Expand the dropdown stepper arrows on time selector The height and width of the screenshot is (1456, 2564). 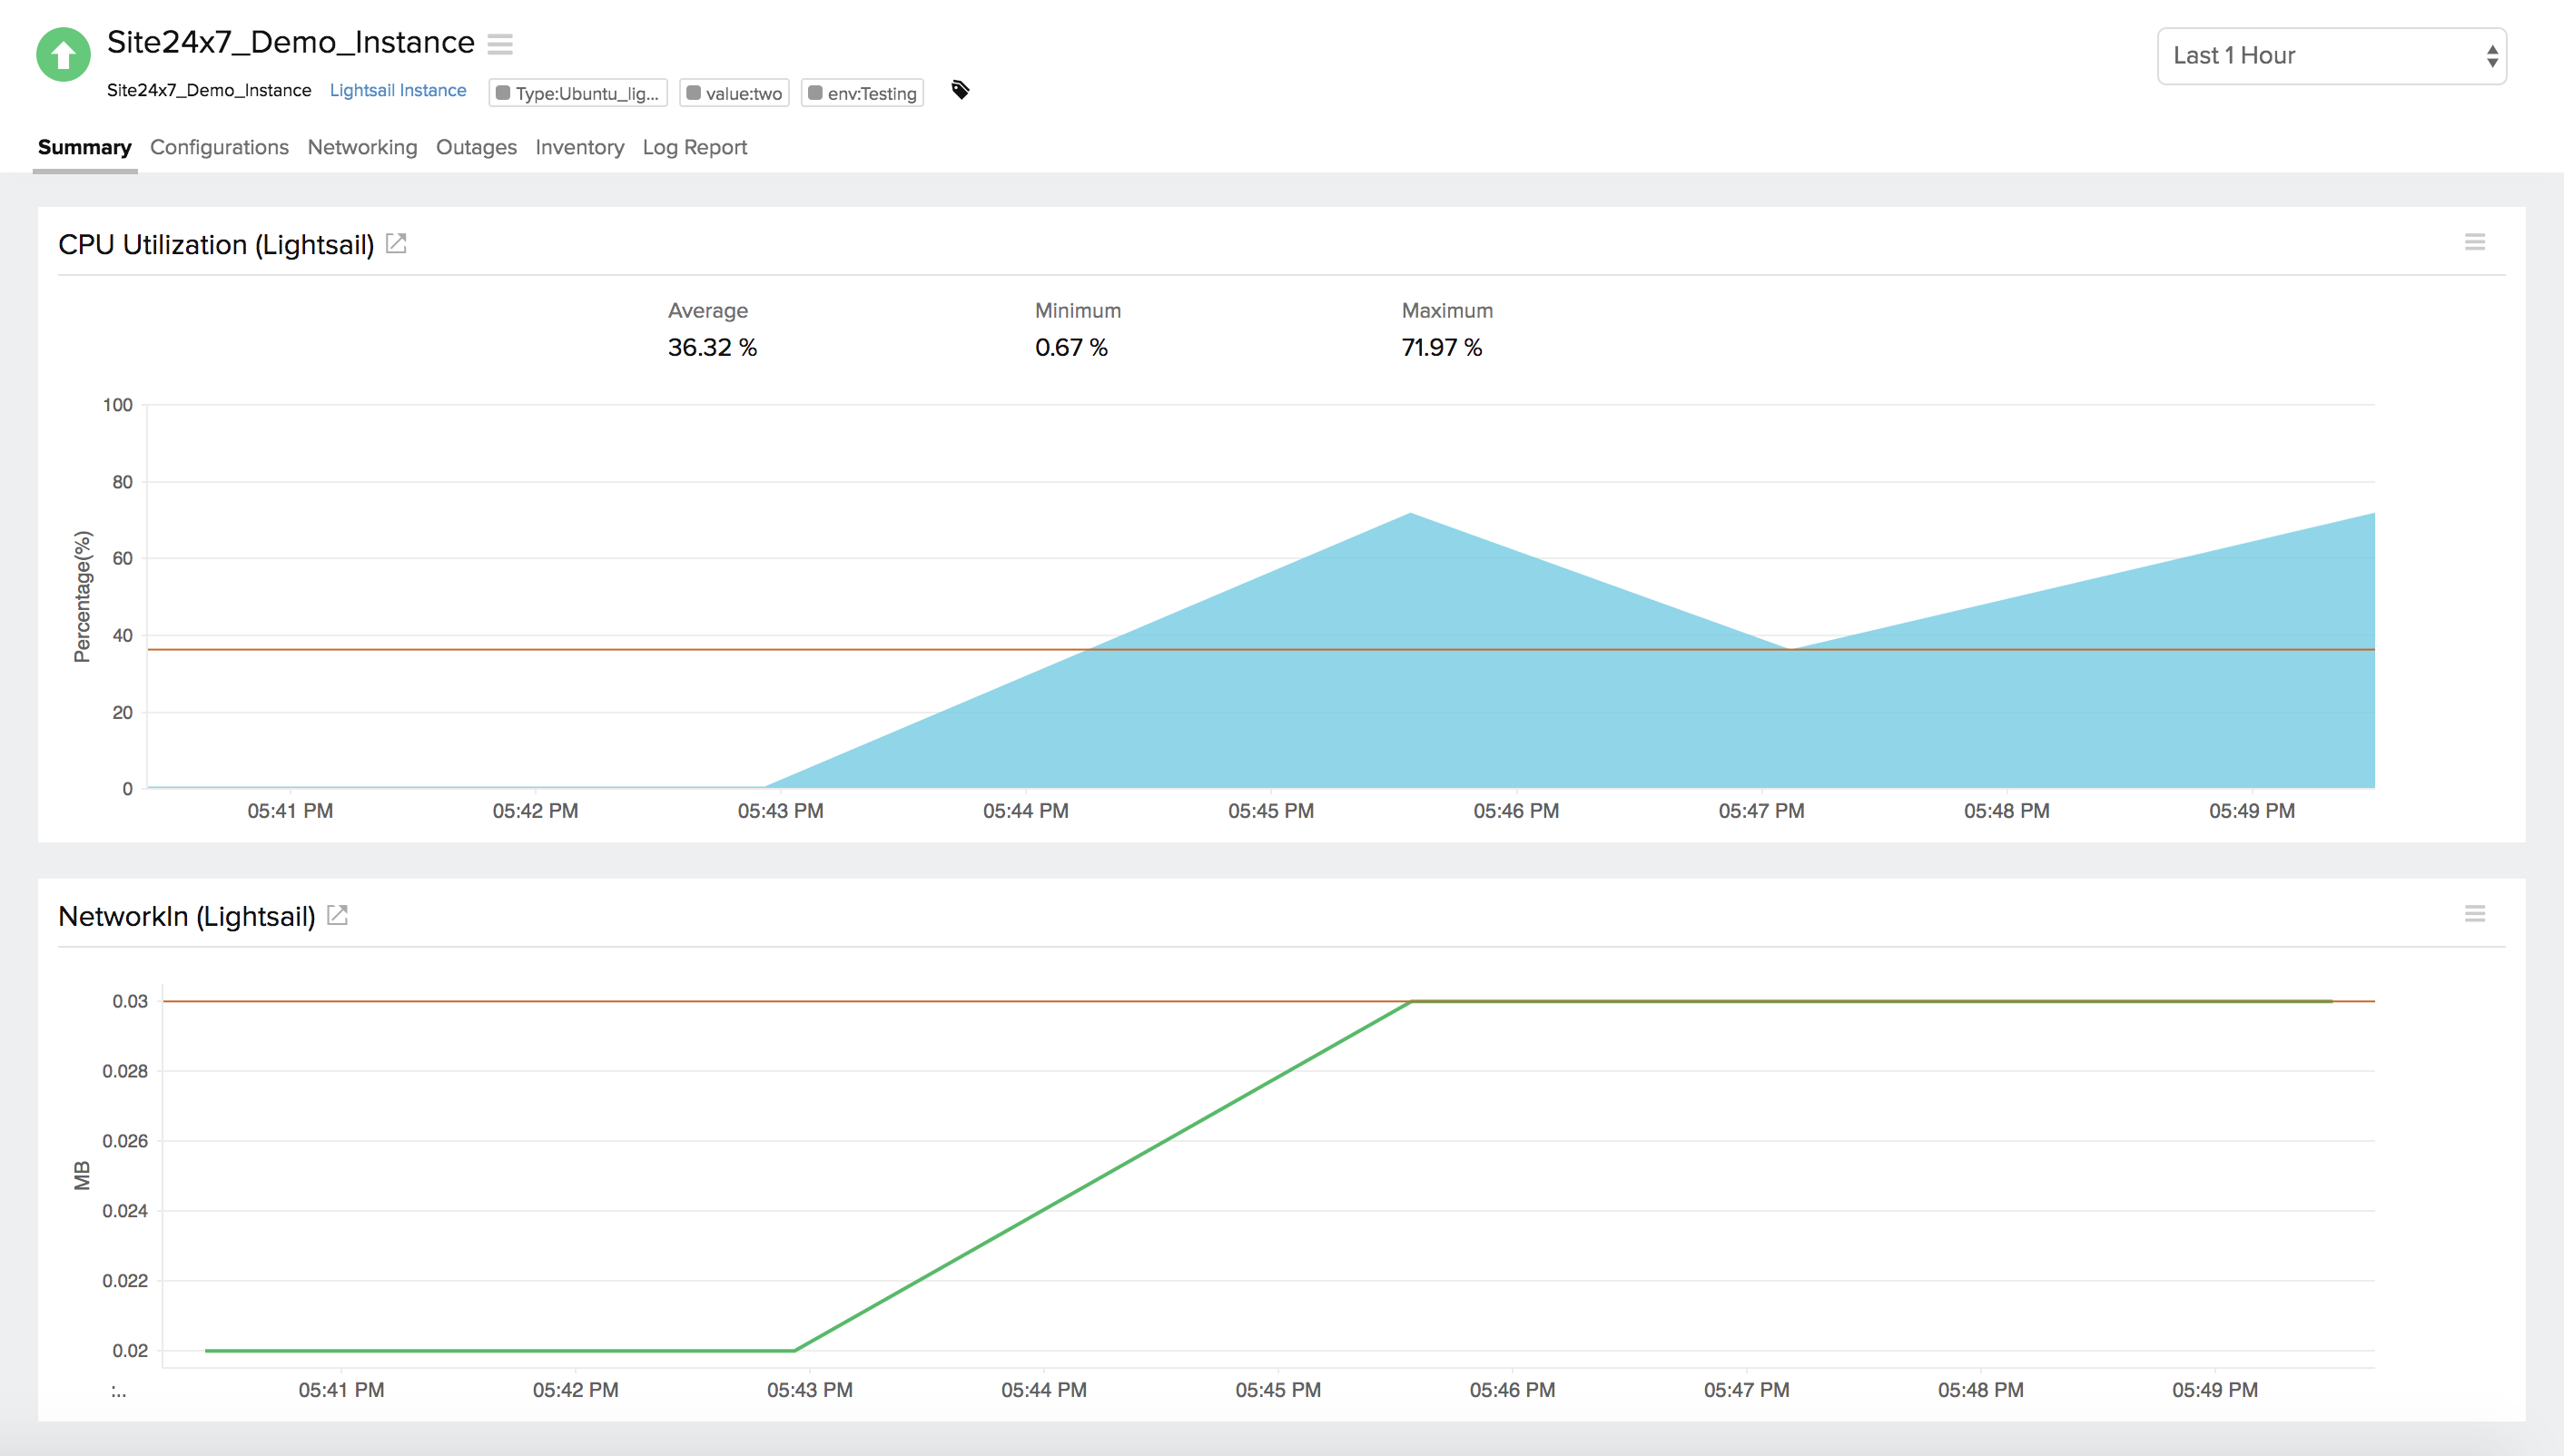(2492, 55)
